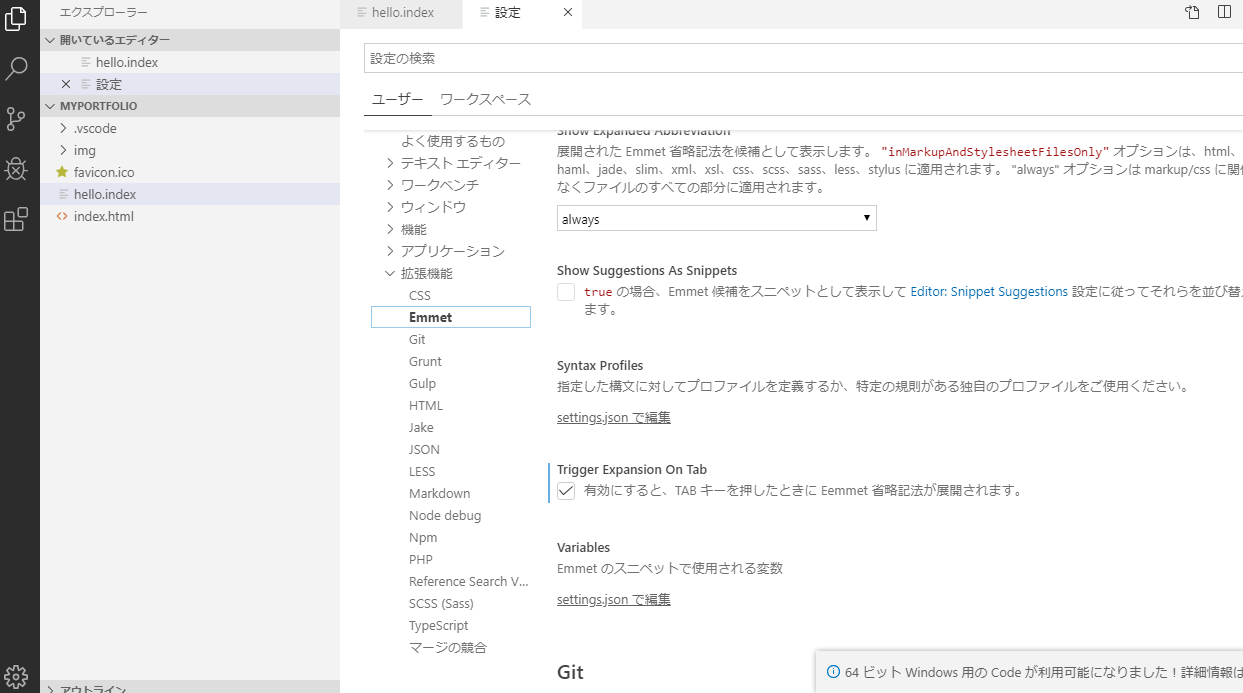Open the Search view in the activity bar
The width and height of the screenshot is (1243, 693).
tap(16, 68)
